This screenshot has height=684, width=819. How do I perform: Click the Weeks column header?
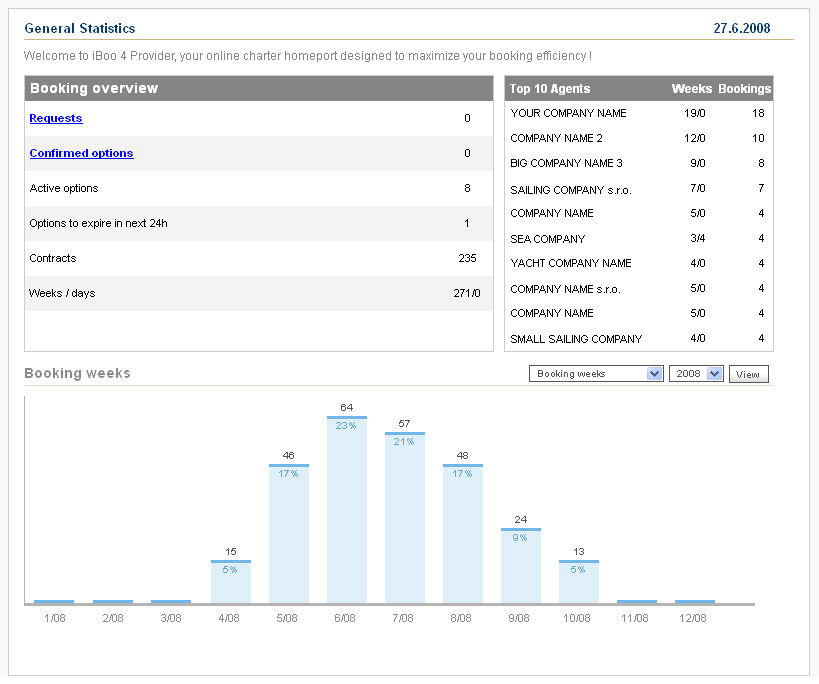691,89
